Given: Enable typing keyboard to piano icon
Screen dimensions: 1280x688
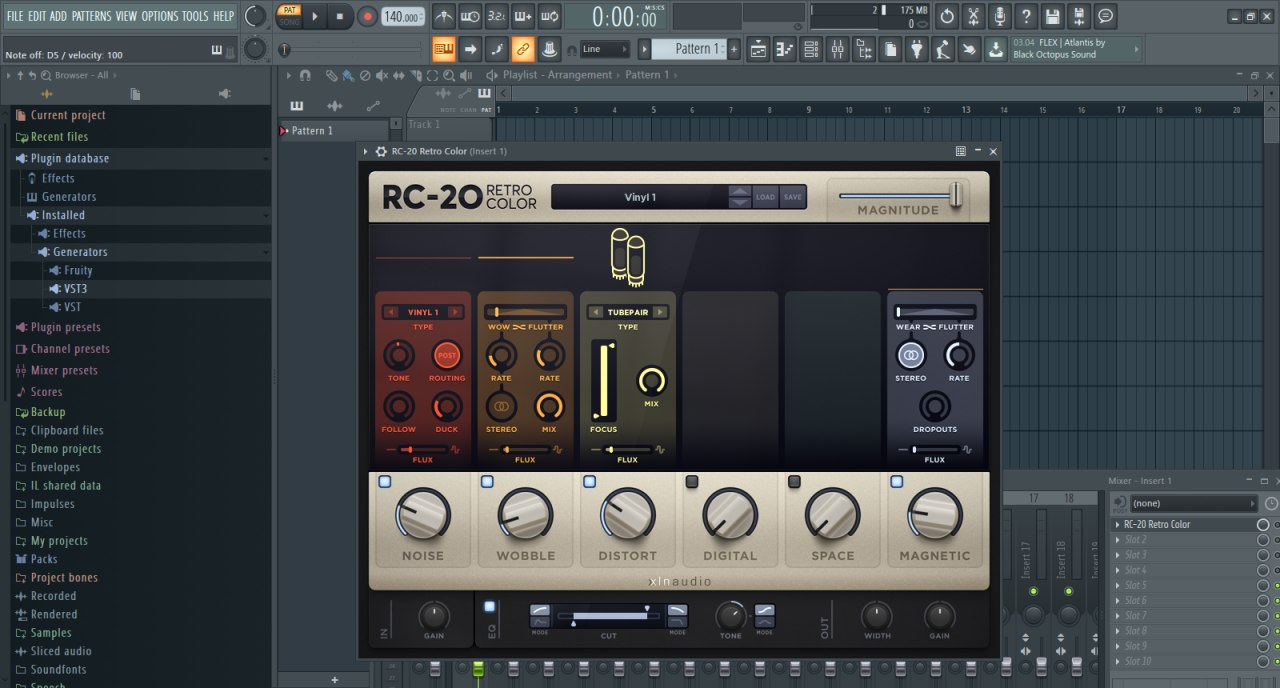Looking at the screenshot, I should coord(444,48).
